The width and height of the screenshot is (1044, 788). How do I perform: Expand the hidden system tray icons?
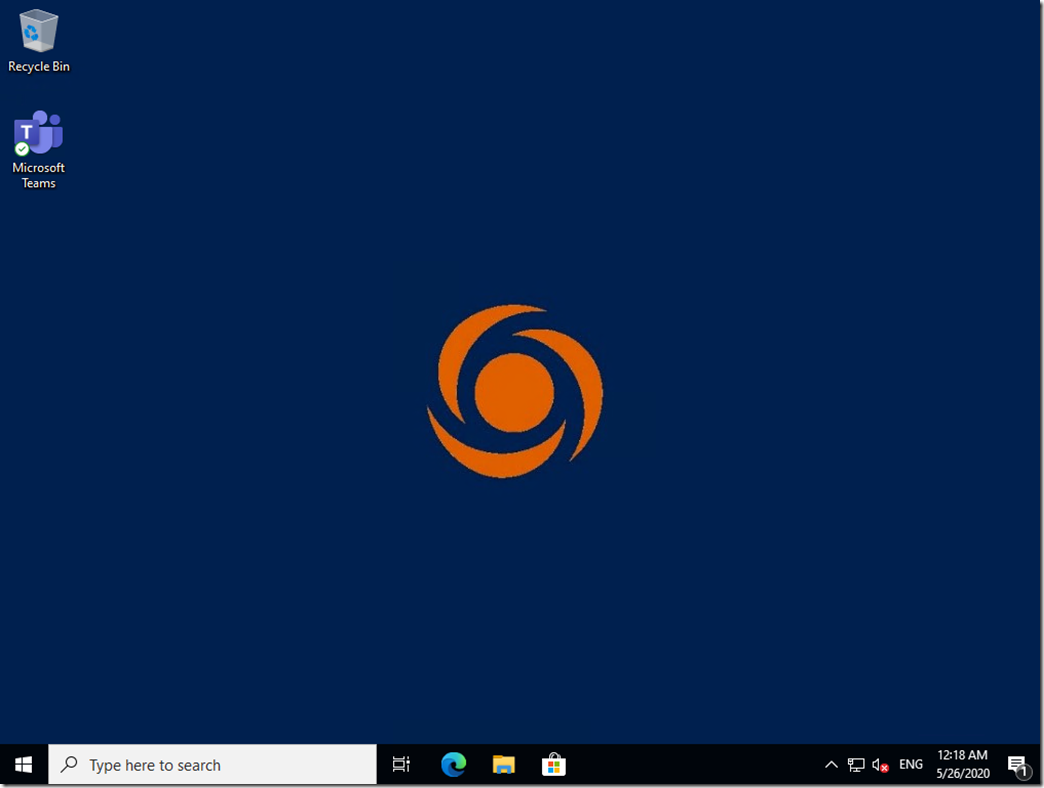click(831, 763)
